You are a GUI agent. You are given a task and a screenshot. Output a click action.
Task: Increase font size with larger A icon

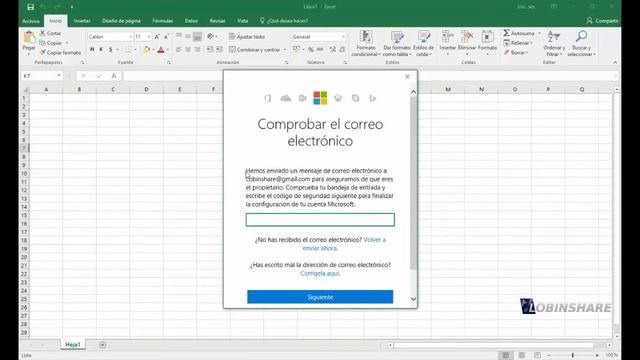[x=157, y=37]
